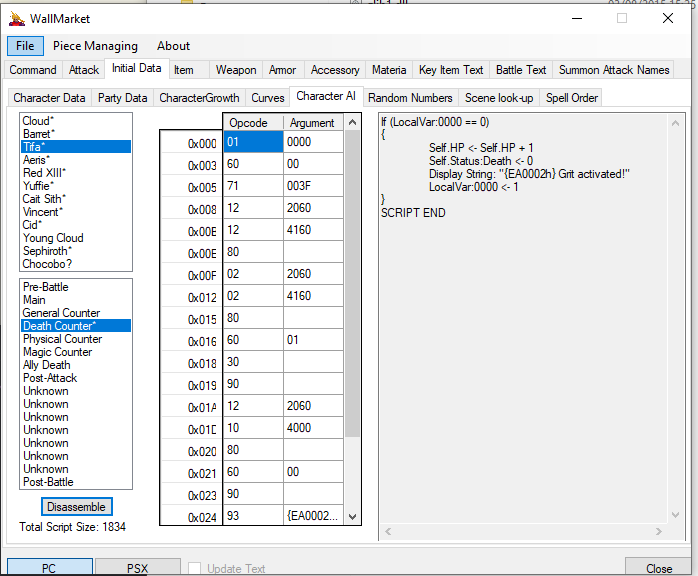Open the CharacterGrowth sub-tab

tap(199, 97)
